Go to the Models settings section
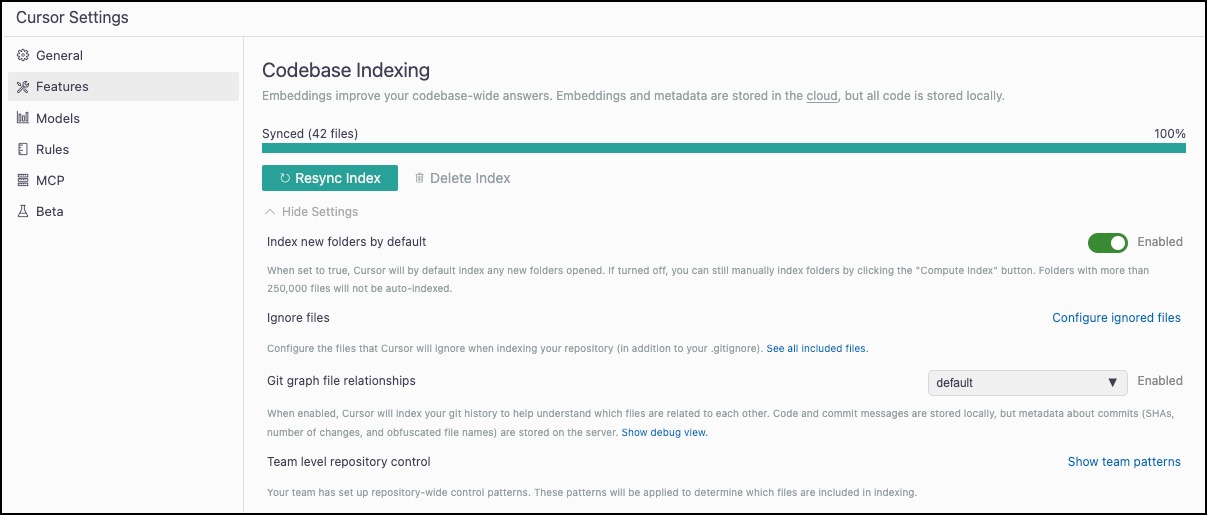Screen dimensions: 1207x515 point(124,118)
